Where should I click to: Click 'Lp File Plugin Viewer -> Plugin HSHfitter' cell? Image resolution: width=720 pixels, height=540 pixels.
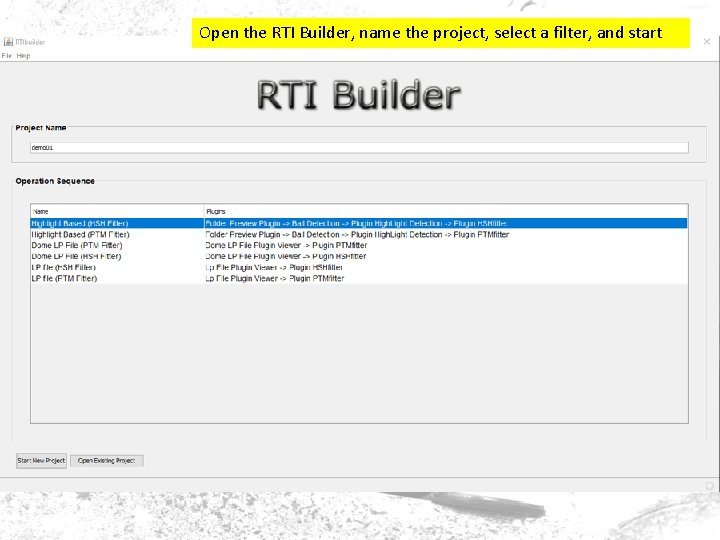tap(446, 267)
